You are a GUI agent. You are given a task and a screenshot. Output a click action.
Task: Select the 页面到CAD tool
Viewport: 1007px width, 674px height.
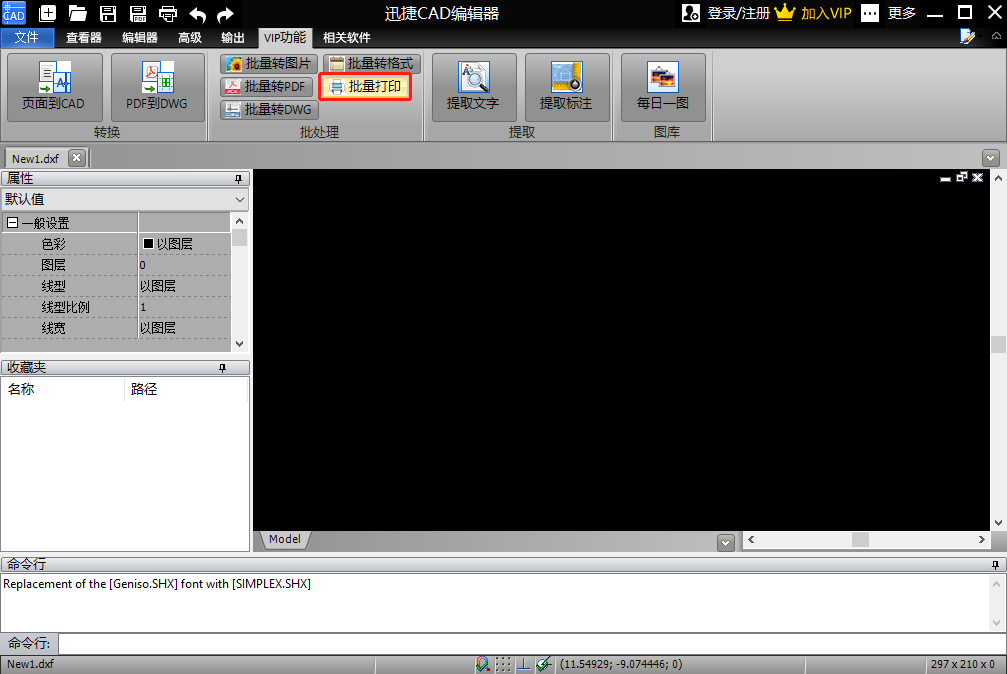point(54,87)
